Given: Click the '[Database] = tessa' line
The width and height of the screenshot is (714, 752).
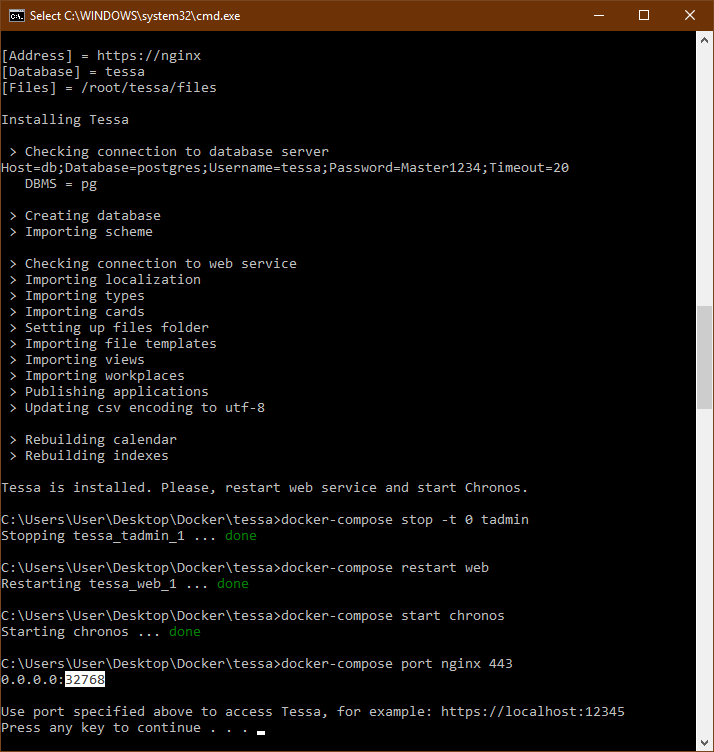Looking at the screenshot, I should pos(73,72).
